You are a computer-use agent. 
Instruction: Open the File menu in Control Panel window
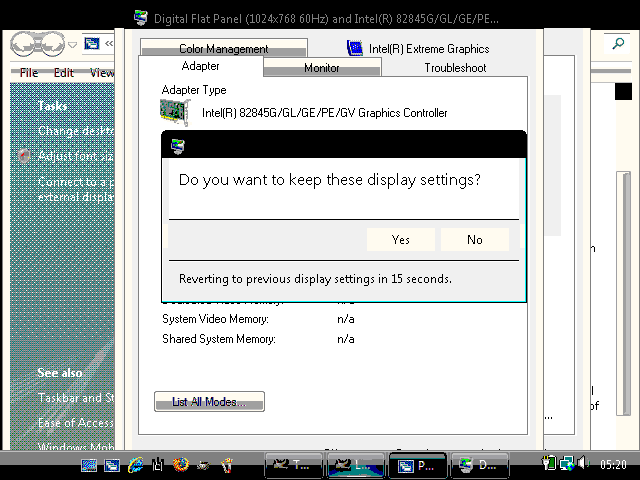pos(29,73)
